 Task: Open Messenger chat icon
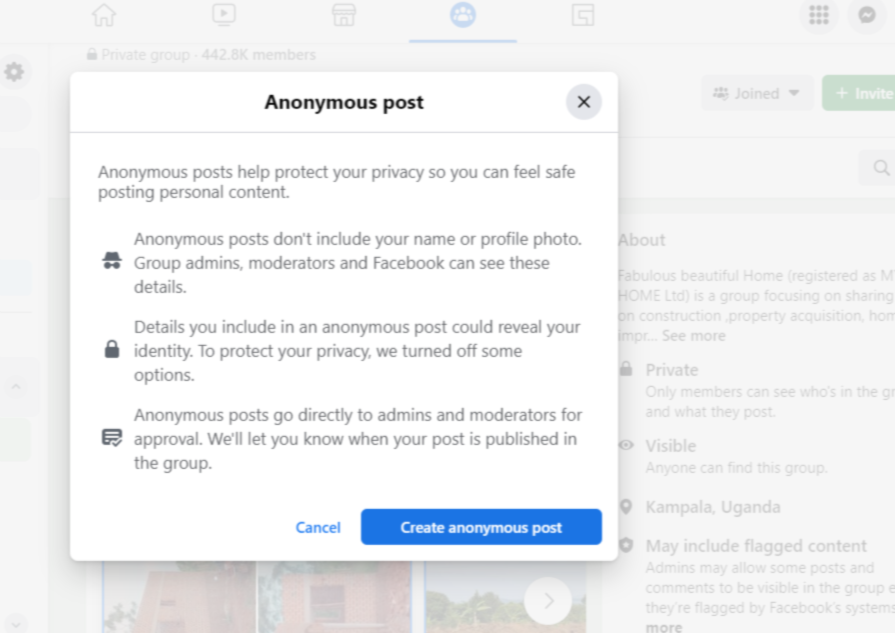(866, 15)
